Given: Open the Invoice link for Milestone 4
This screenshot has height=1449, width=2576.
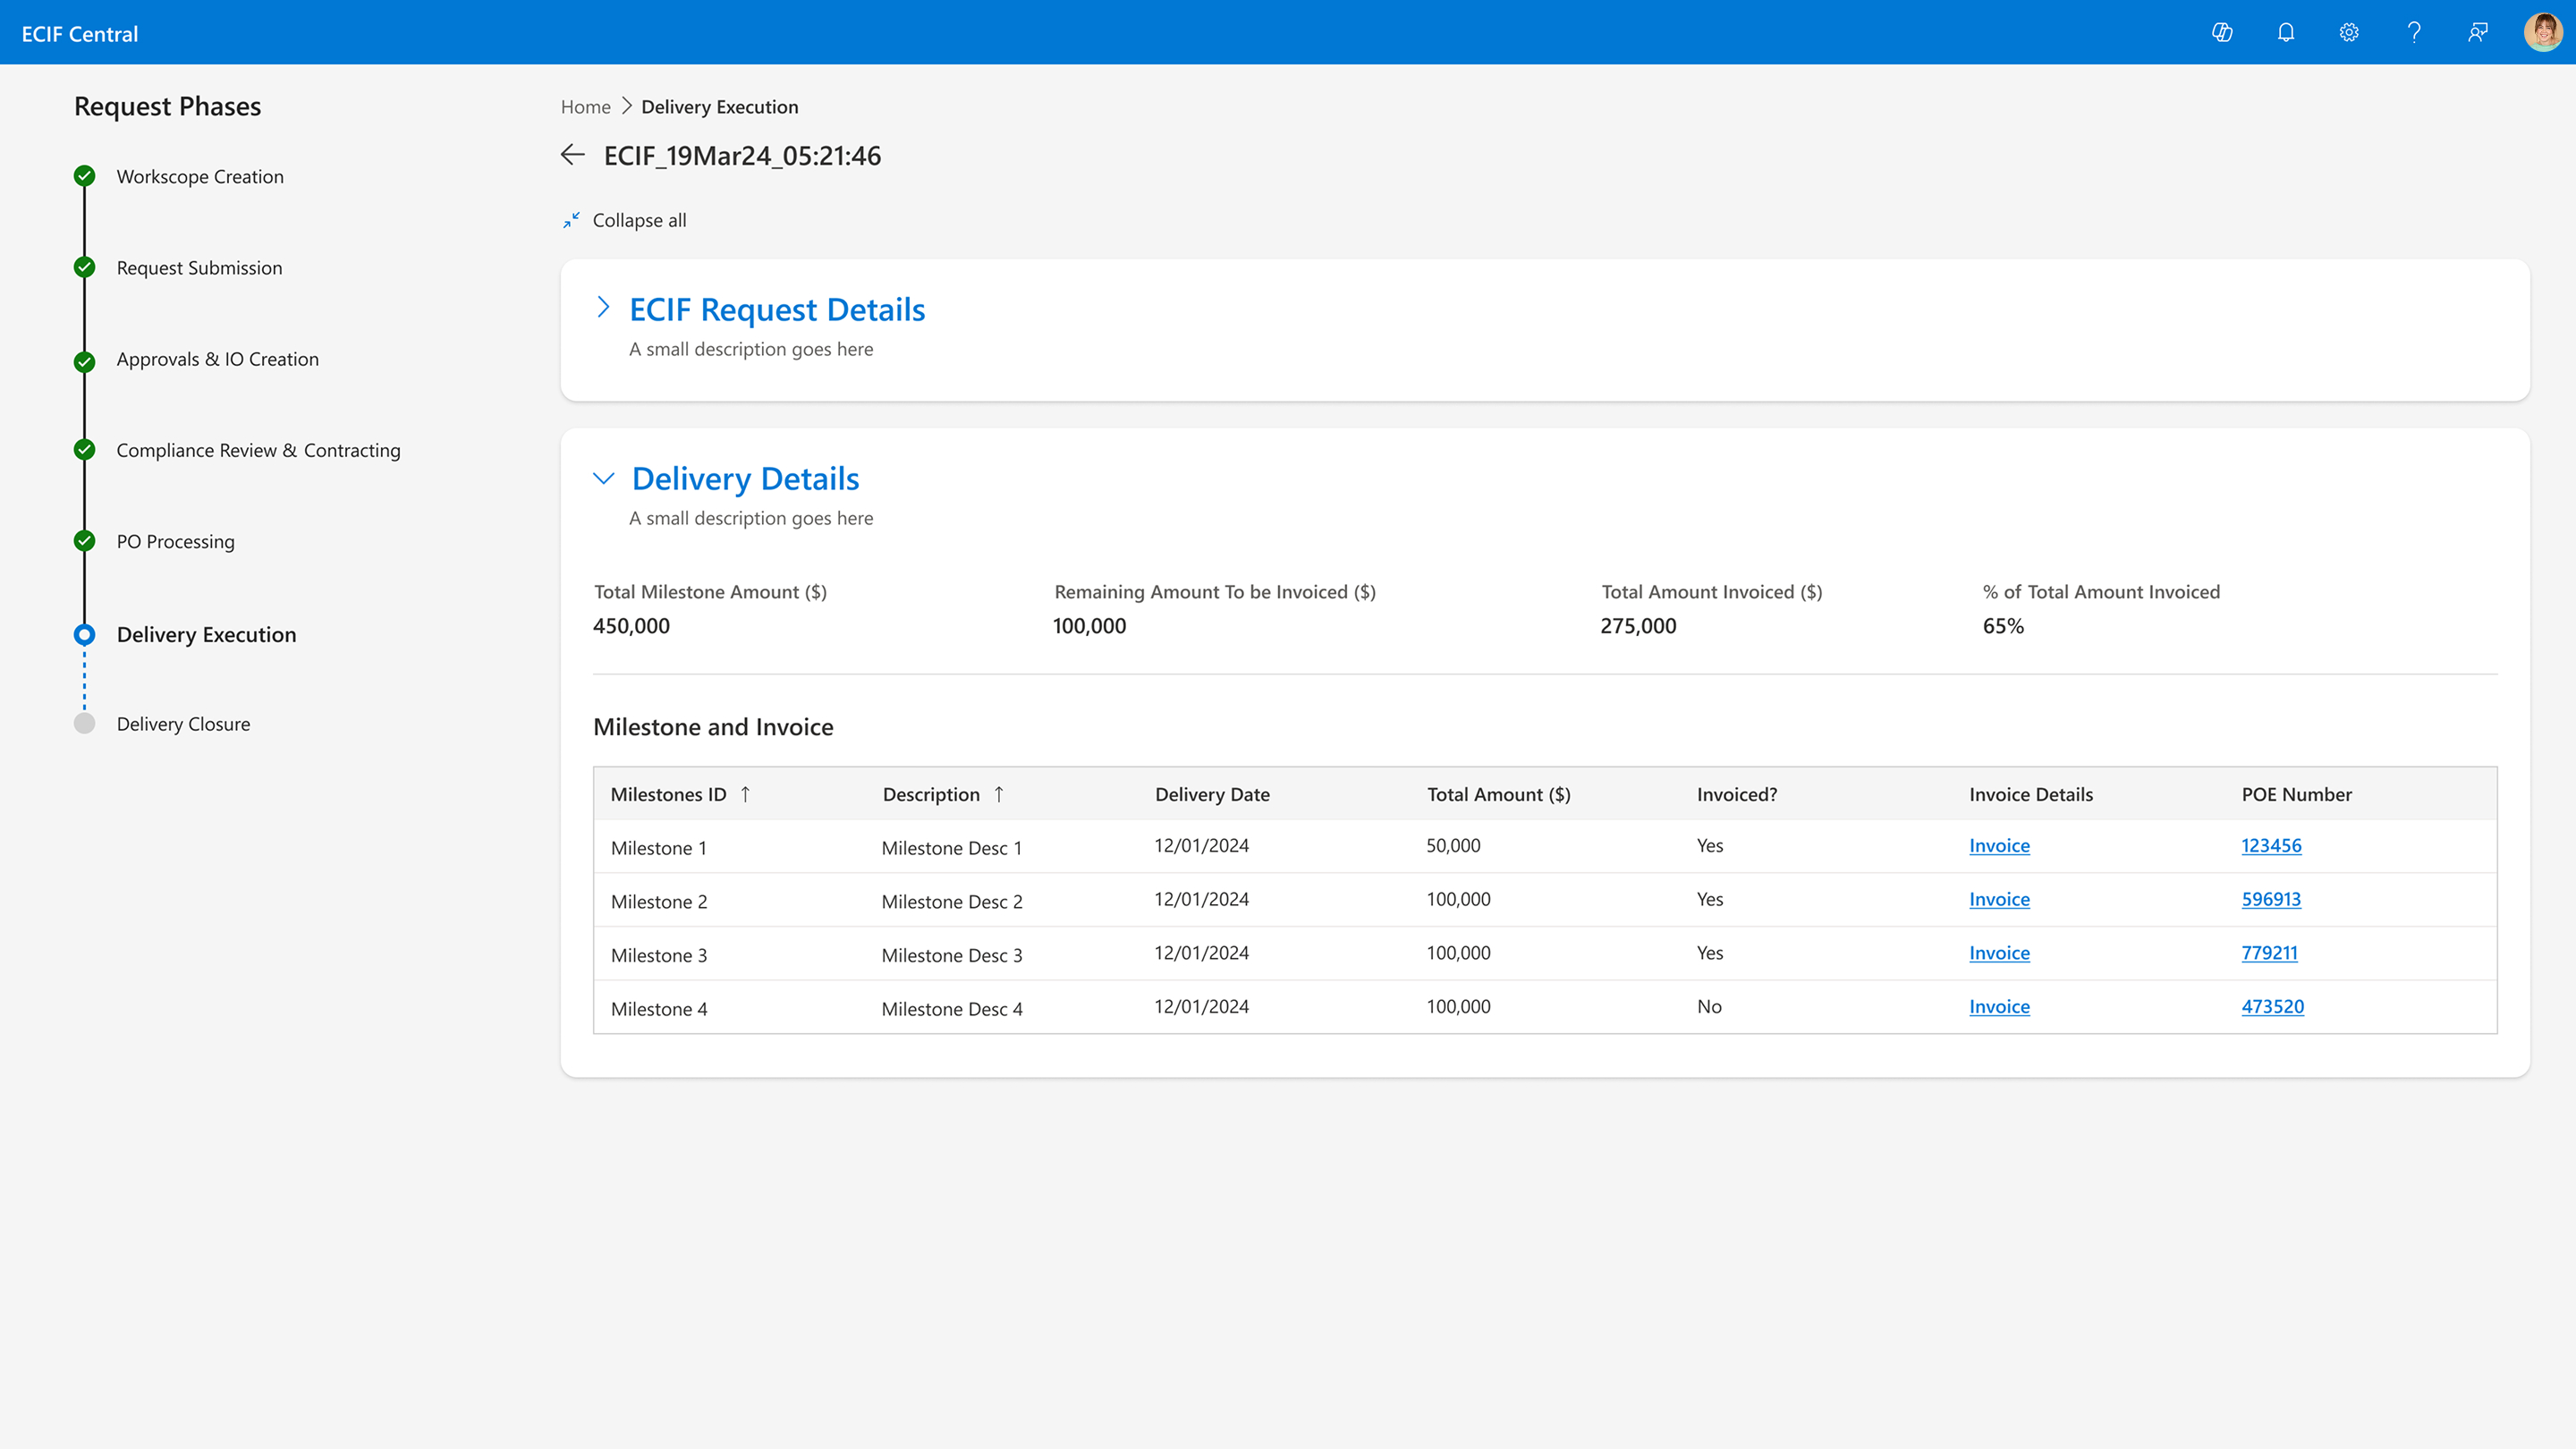Looking at the screenshot, I should pos(1999,1007).
